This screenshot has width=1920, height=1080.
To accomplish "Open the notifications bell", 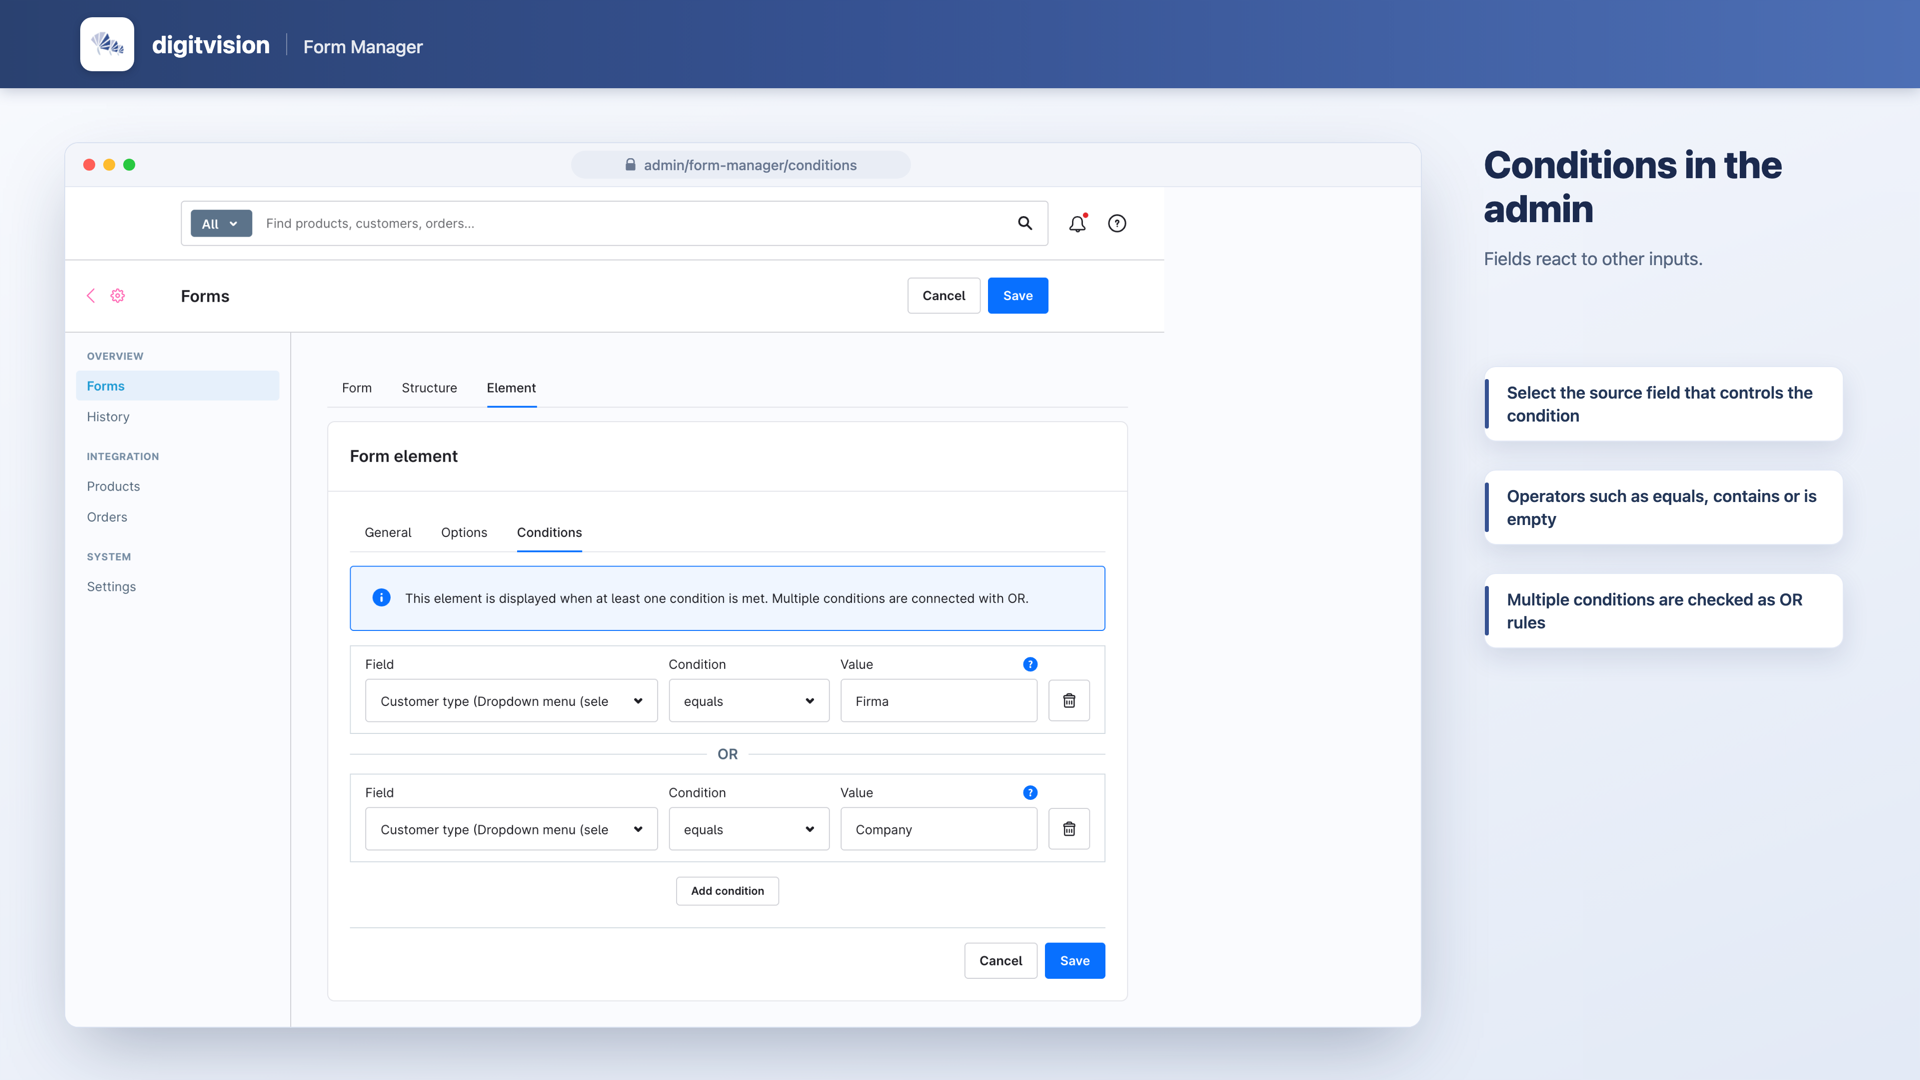I will coord(1077,224).
